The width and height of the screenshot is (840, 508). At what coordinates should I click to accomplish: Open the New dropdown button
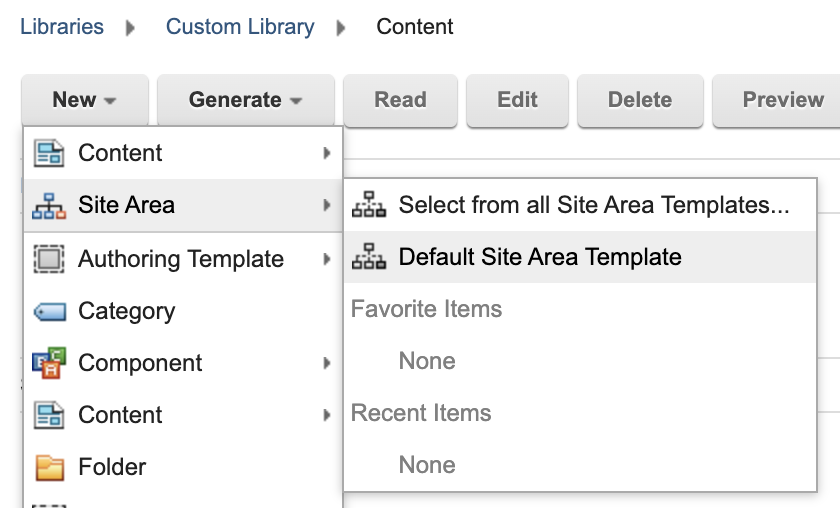point(85,100)
